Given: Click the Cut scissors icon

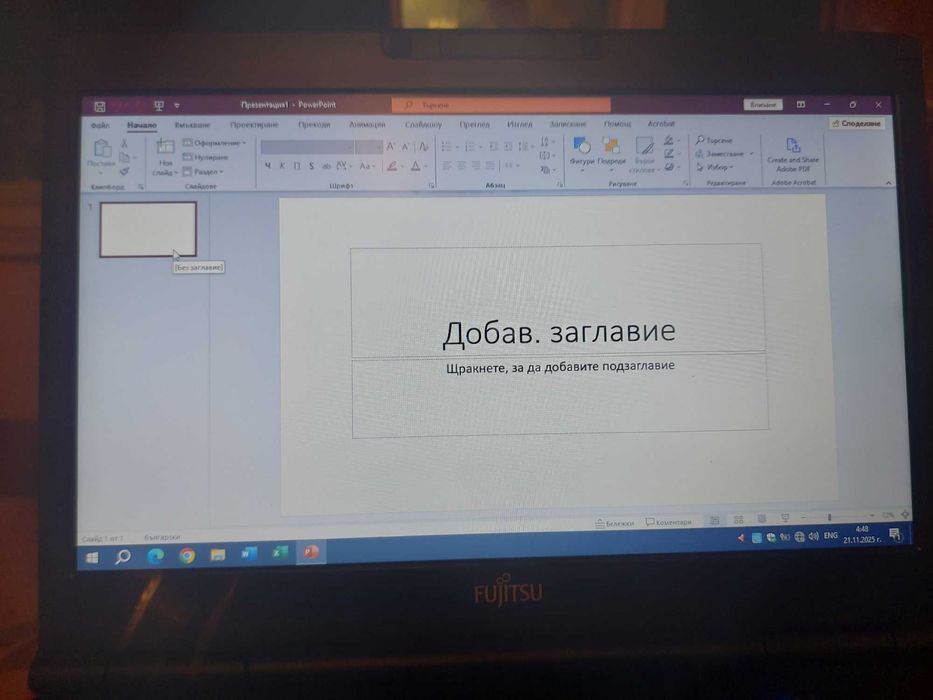Looking at the screenshot, I should click(124, 143).
